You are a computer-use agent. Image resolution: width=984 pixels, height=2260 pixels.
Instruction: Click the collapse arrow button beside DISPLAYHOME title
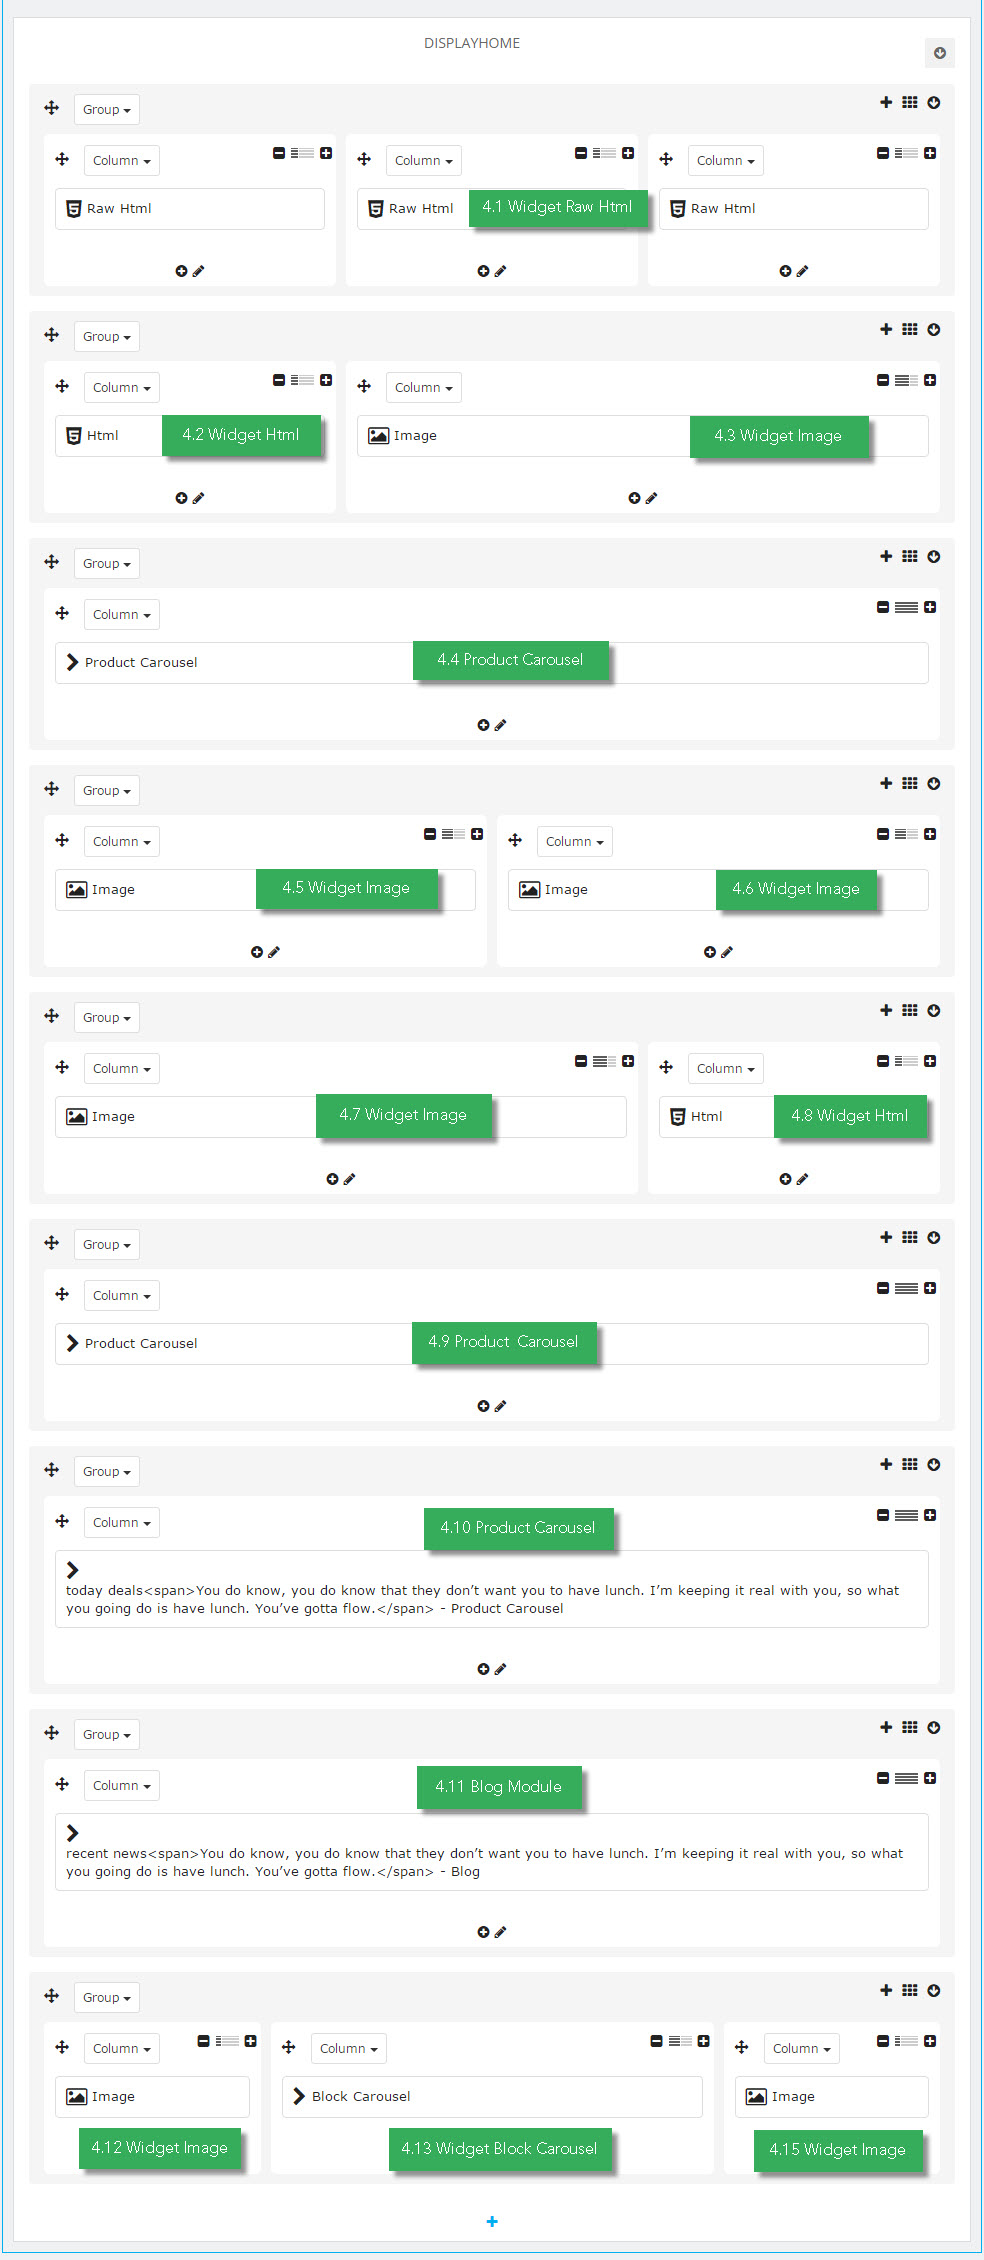[939, 53]
